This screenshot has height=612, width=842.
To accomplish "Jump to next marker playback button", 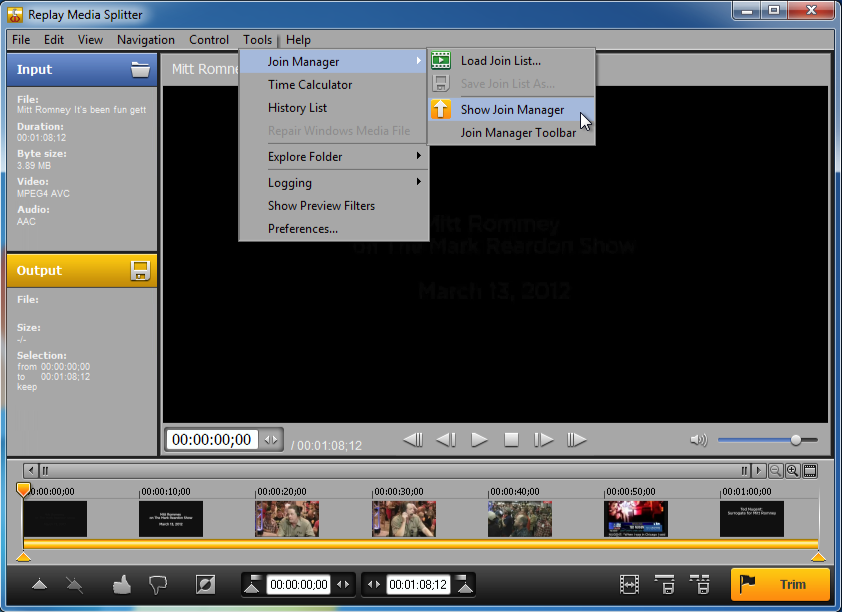I will click(576, 440).
